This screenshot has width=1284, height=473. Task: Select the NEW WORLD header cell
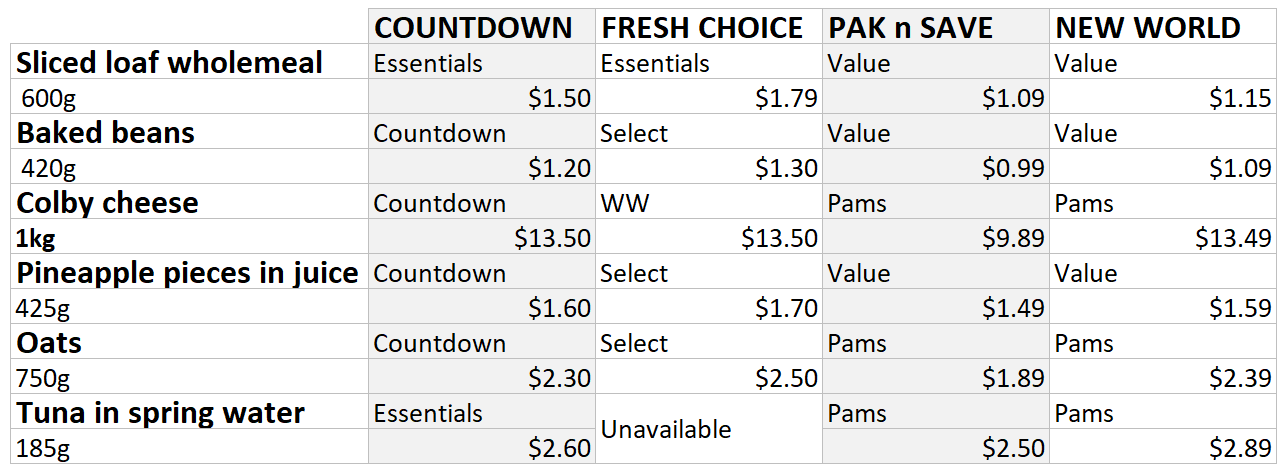click(x=1164, y=27)
